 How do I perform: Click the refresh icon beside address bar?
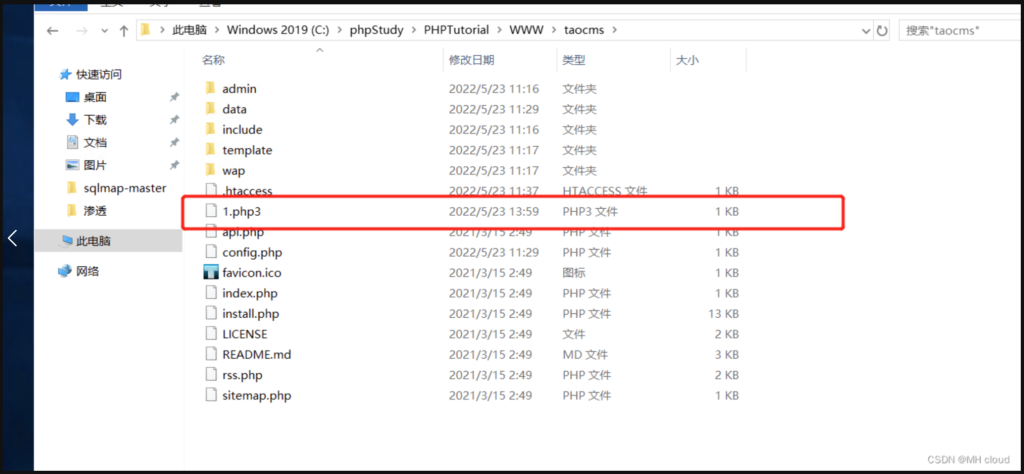[x=882, y=31]
